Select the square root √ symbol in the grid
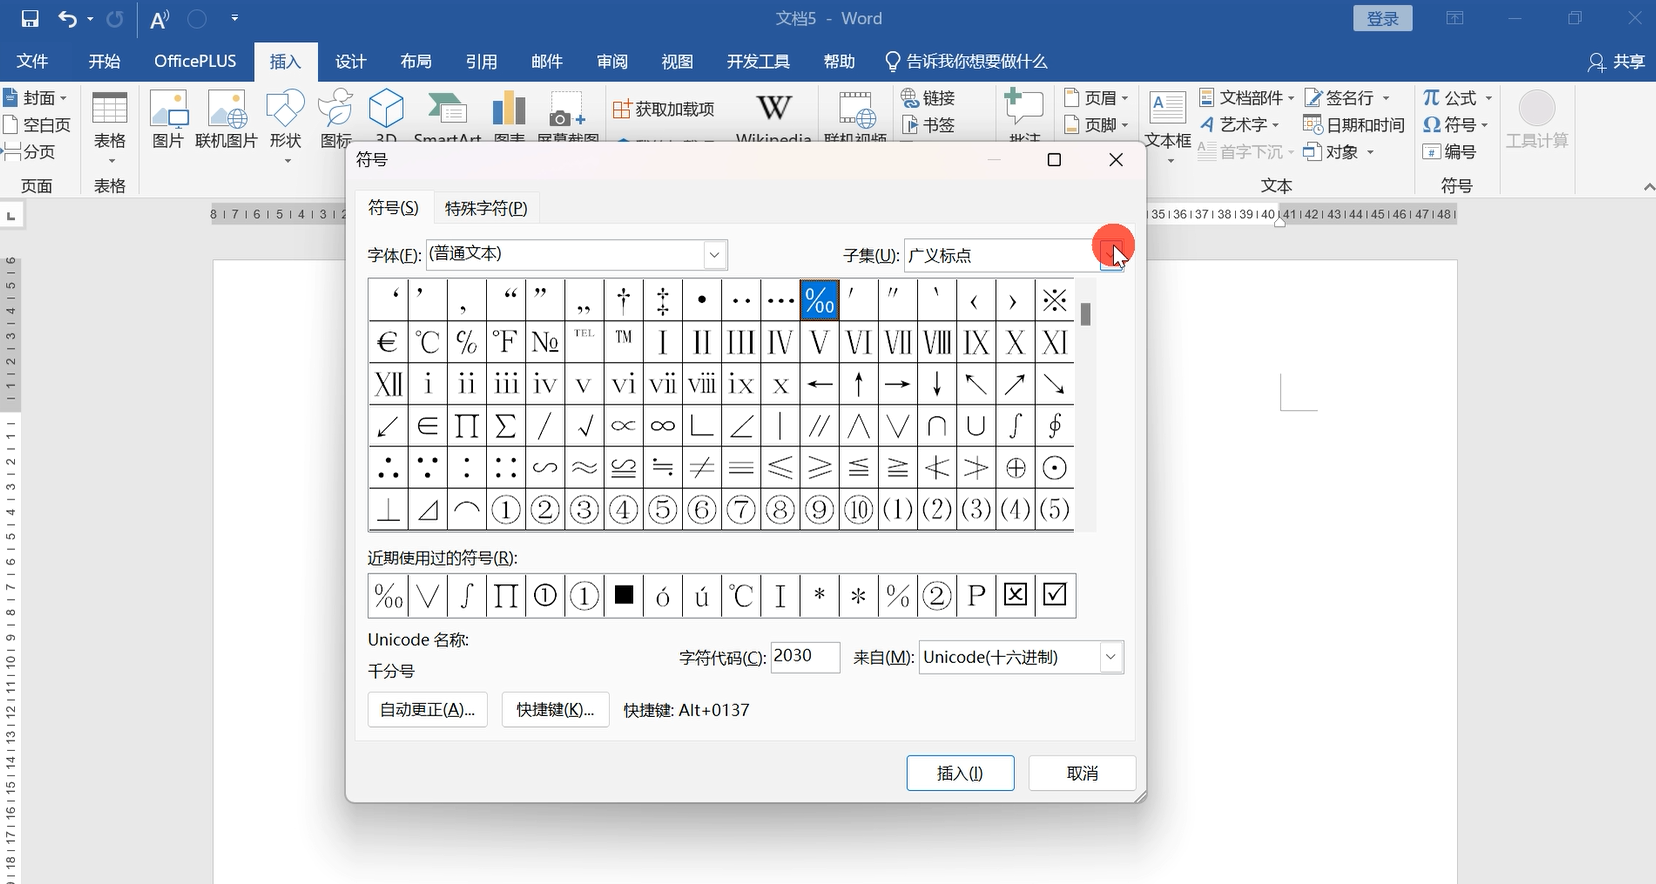 pyautogui.click(x=585, y=426)
